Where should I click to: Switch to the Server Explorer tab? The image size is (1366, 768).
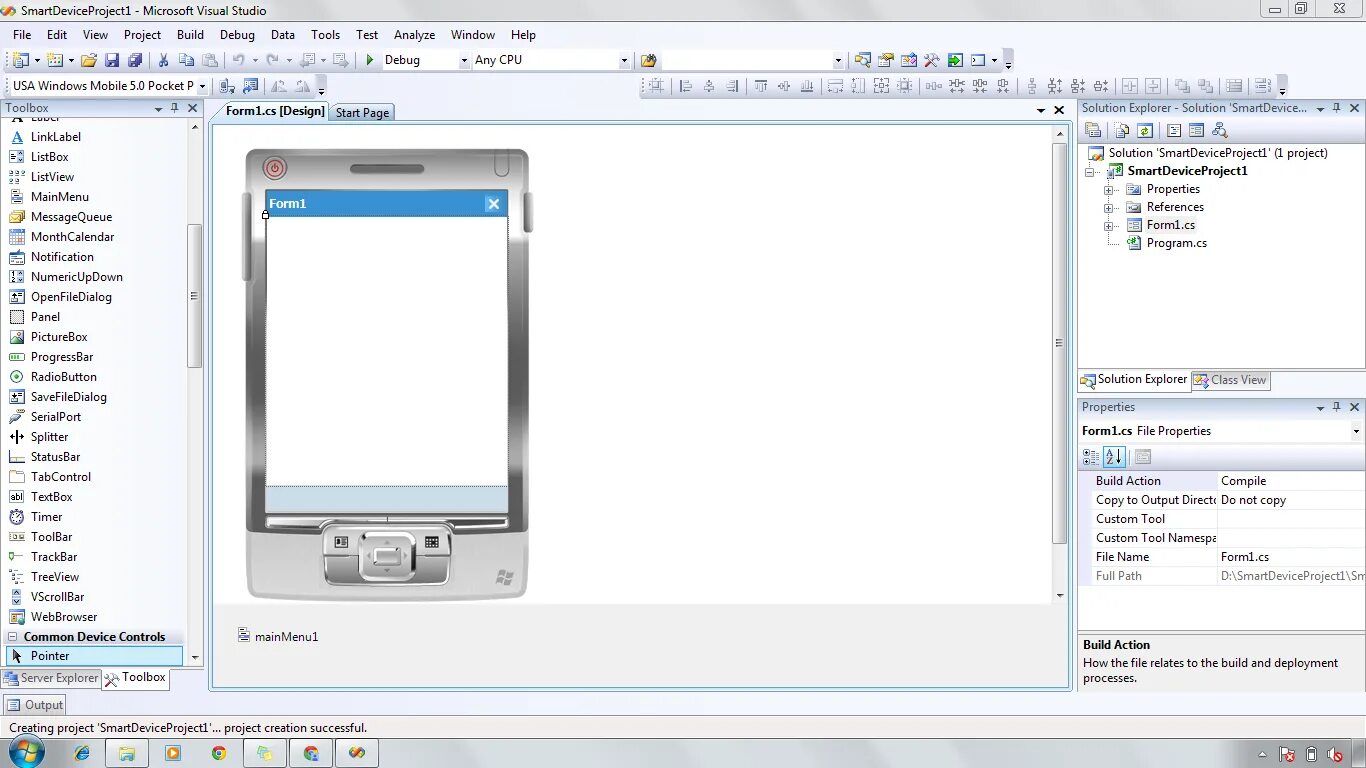coord(52,678)
